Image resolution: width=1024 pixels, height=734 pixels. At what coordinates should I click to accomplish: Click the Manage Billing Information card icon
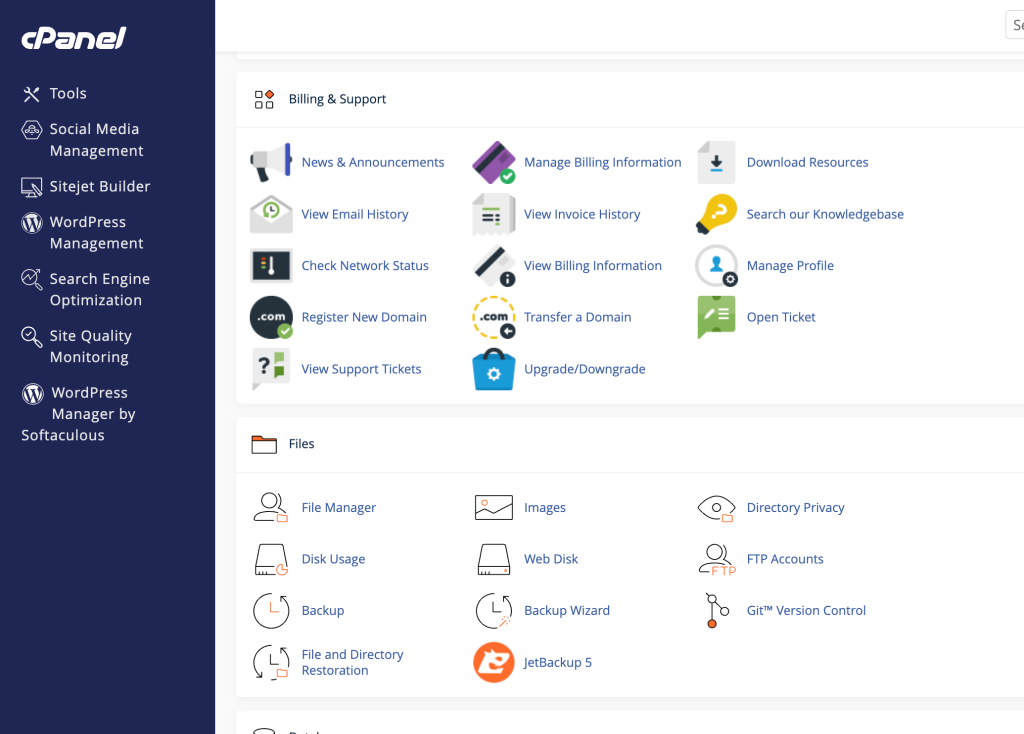click(x=494, y=163)
